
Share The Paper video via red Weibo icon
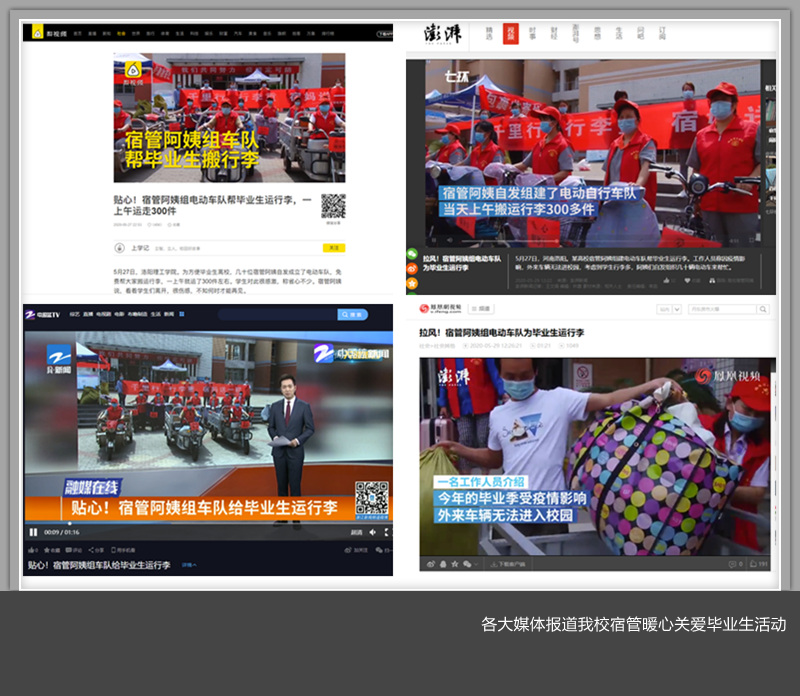click(411, 269)
